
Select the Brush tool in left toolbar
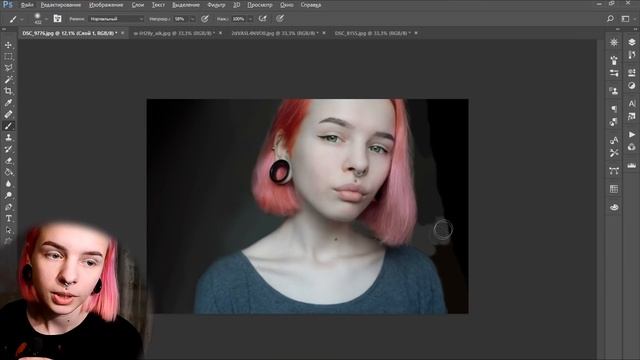point(8,126)
